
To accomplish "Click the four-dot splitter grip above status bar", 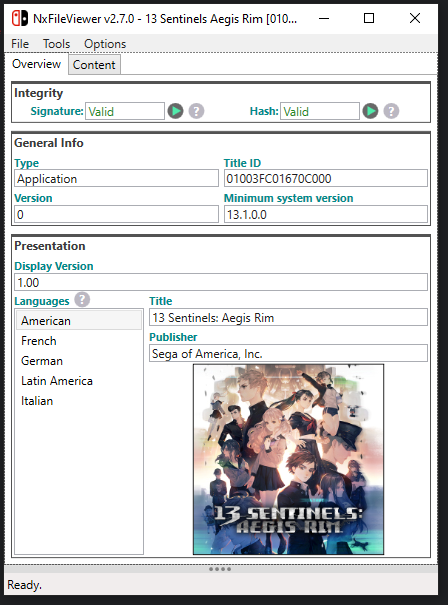I will point(220,569).
